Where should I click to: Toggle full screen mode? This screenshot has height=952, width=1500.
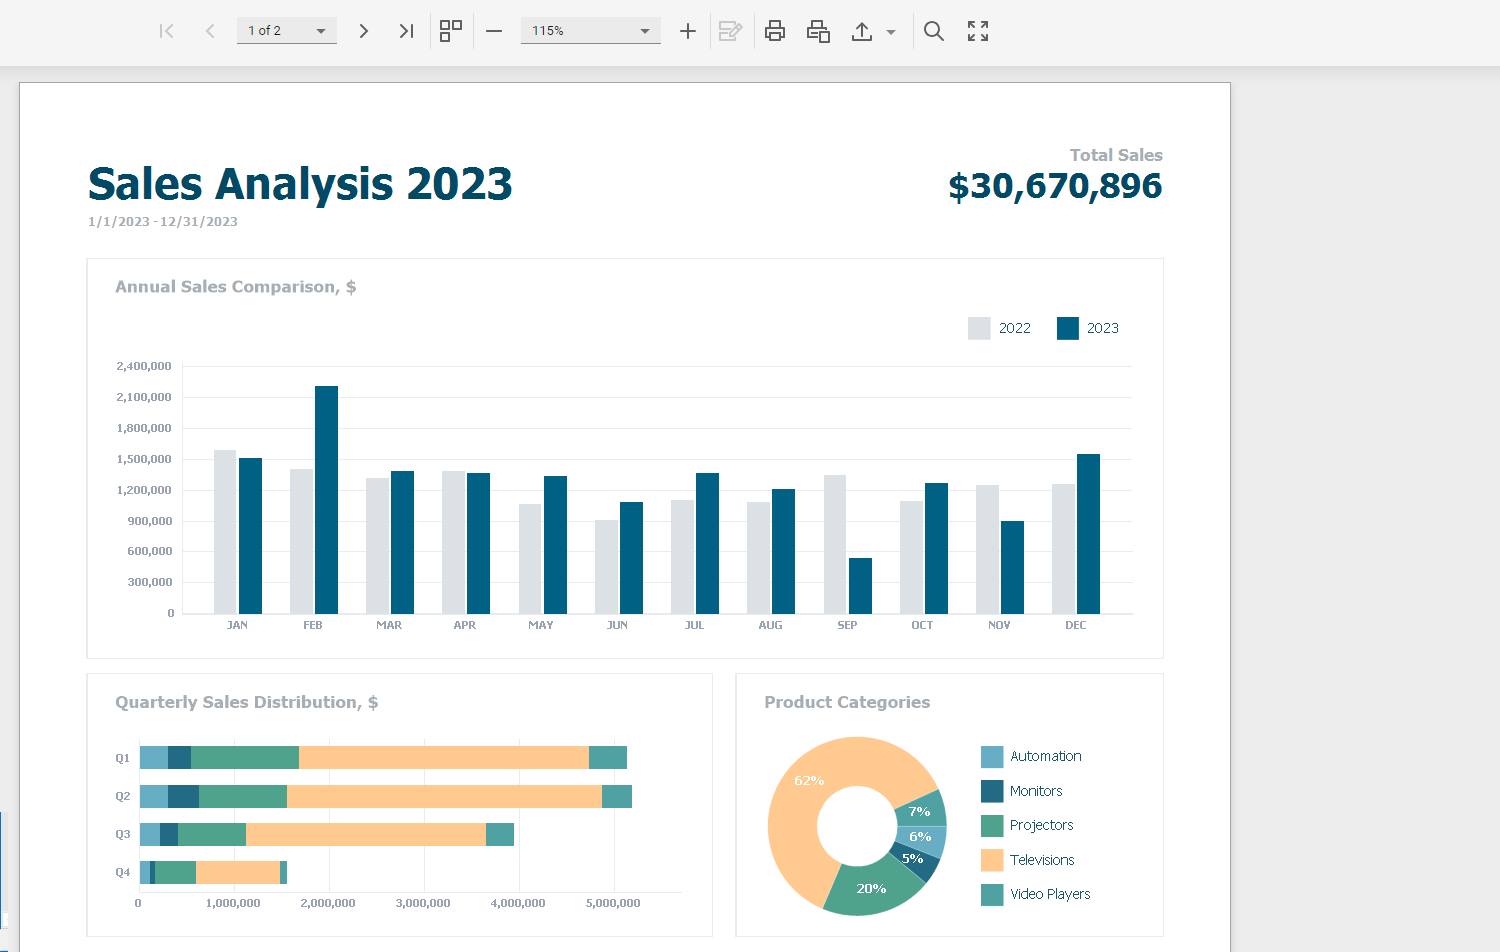click(x=978, y=31)
